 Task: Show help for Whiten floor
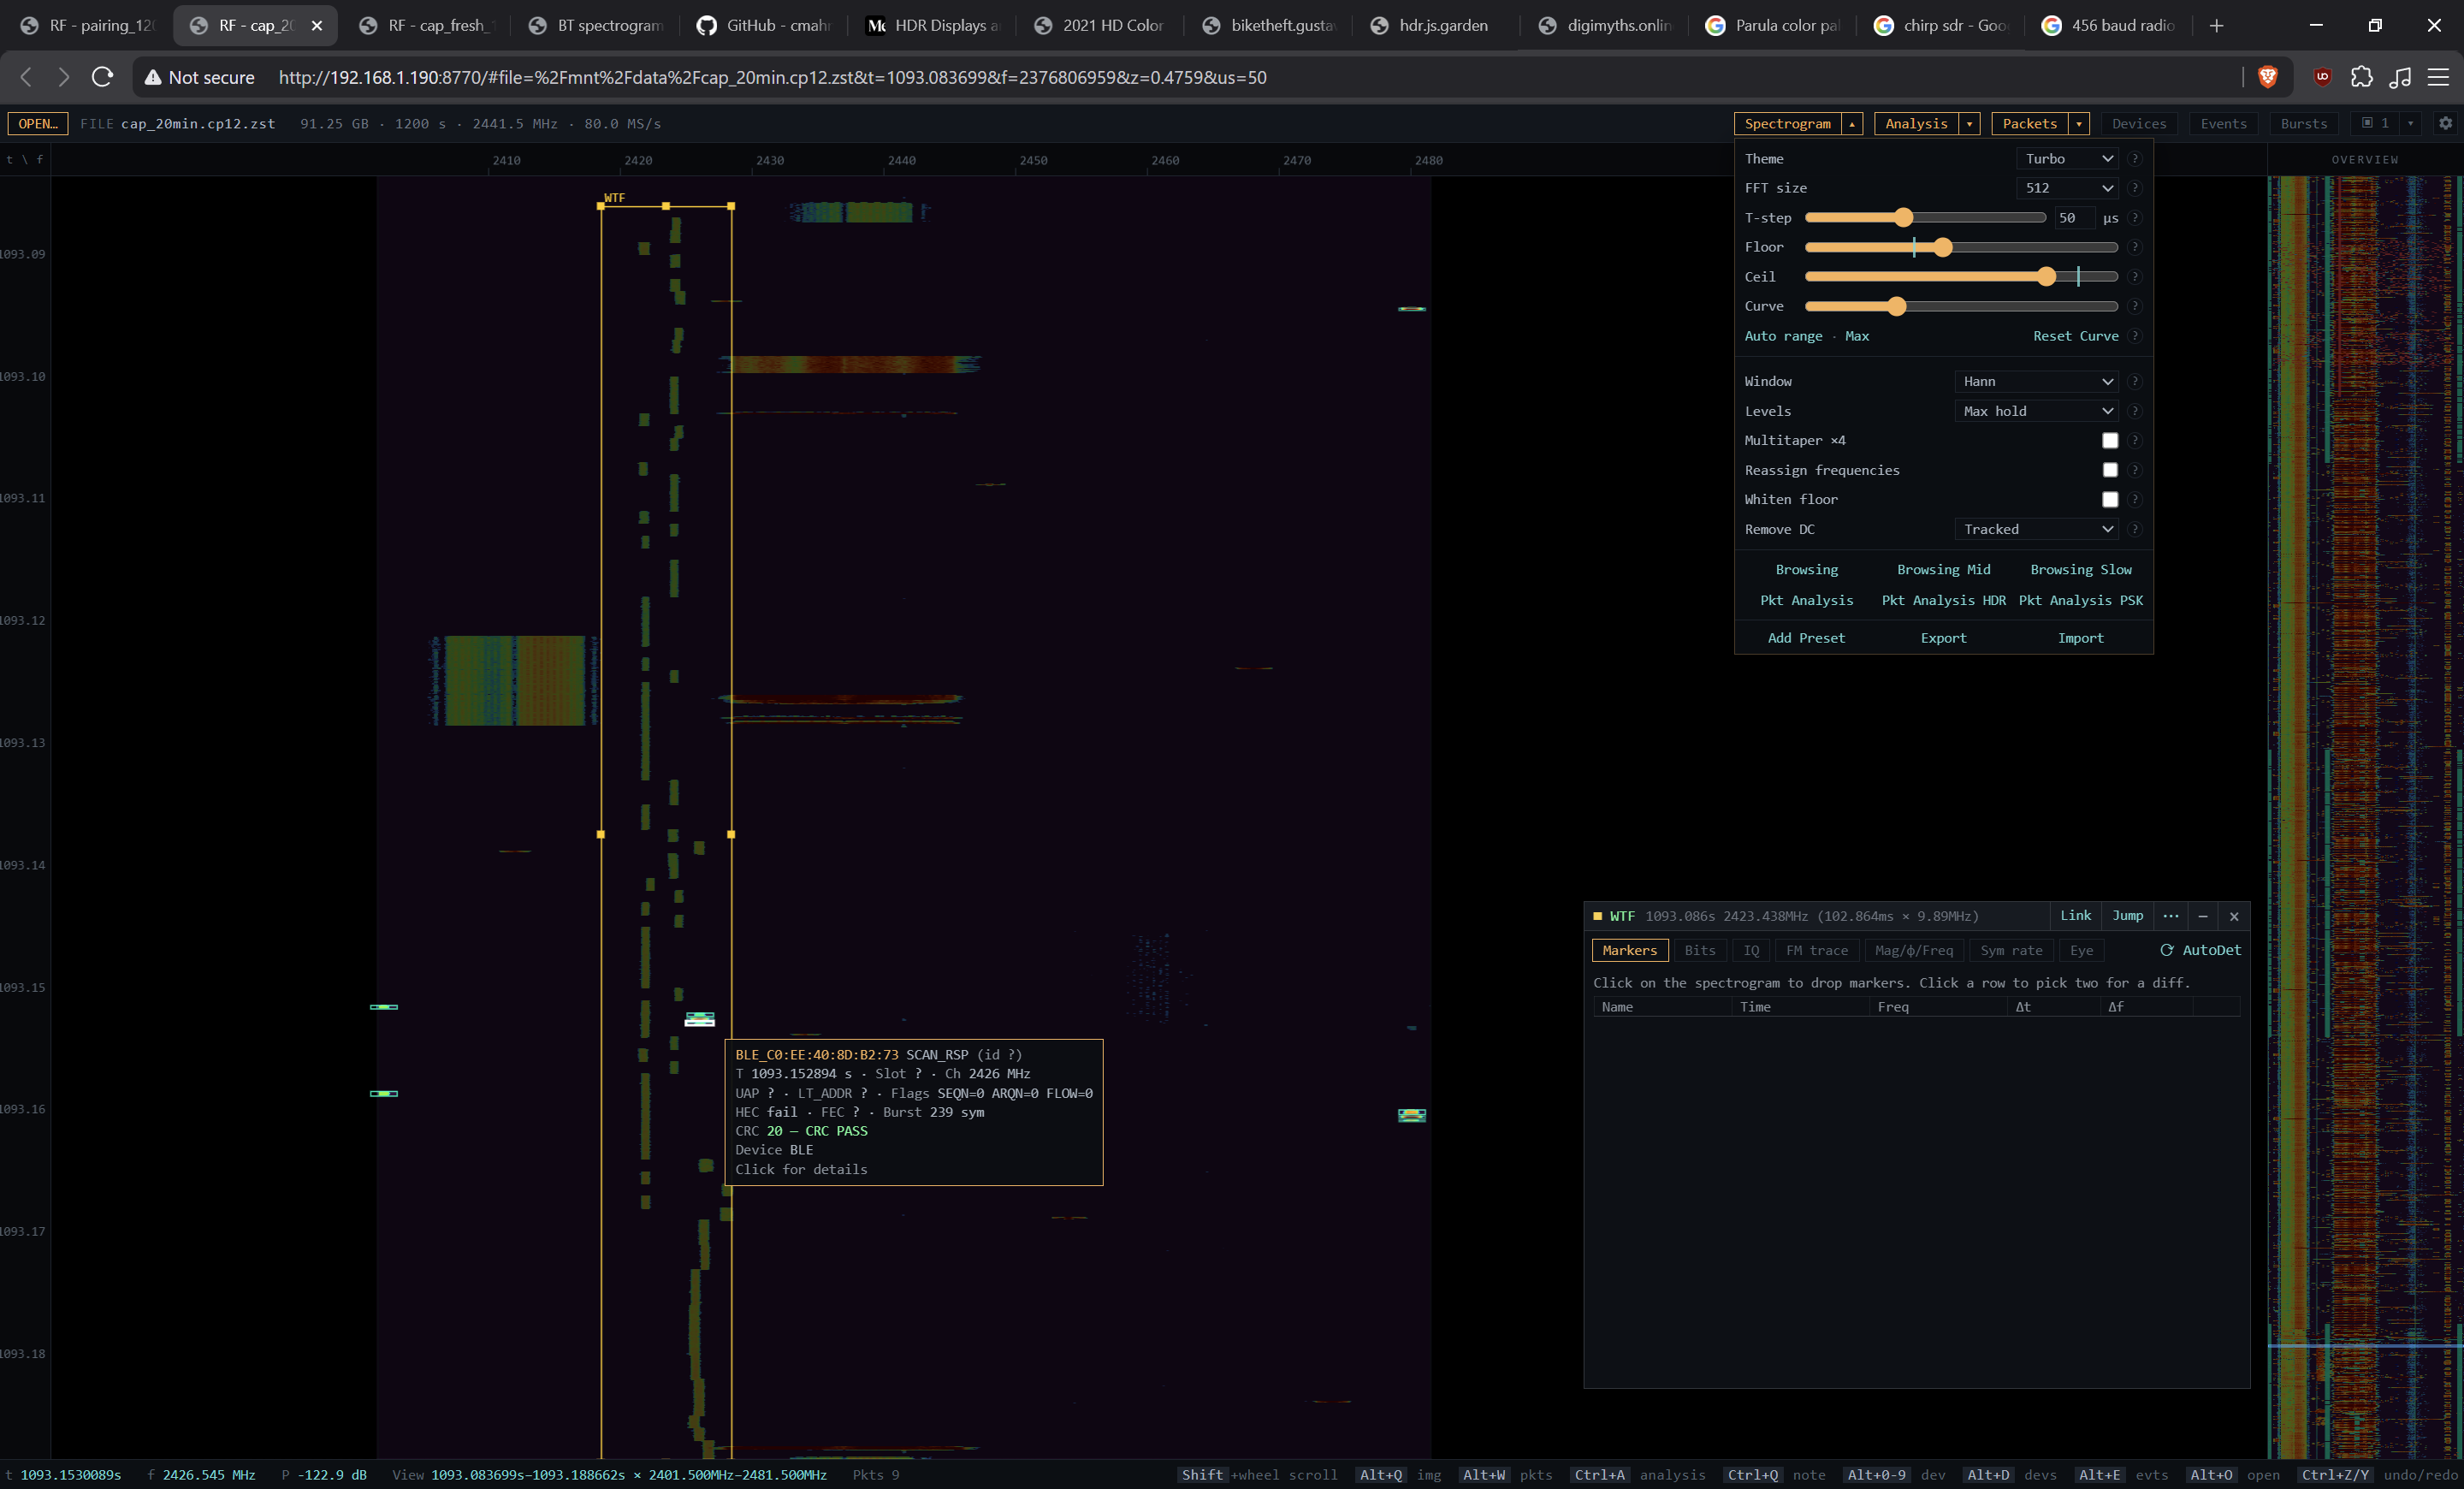coord(2134,499)
